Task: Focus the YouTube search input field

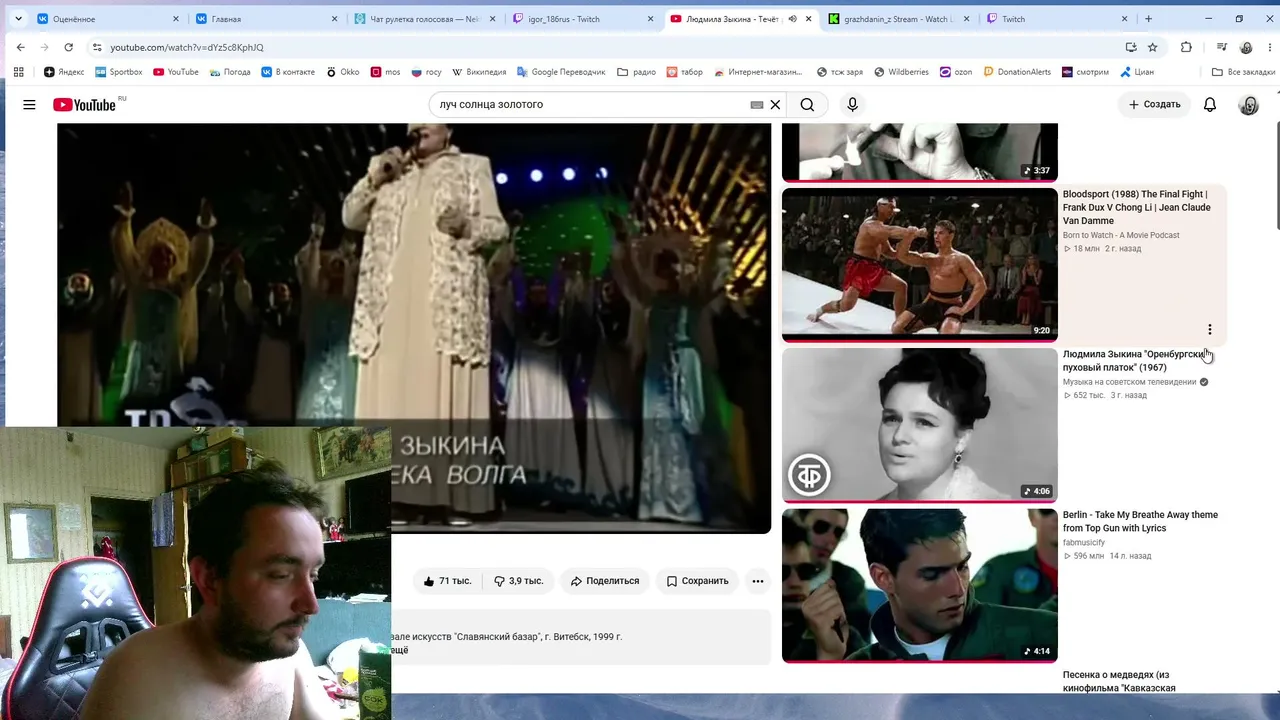Action: point(592,104)
